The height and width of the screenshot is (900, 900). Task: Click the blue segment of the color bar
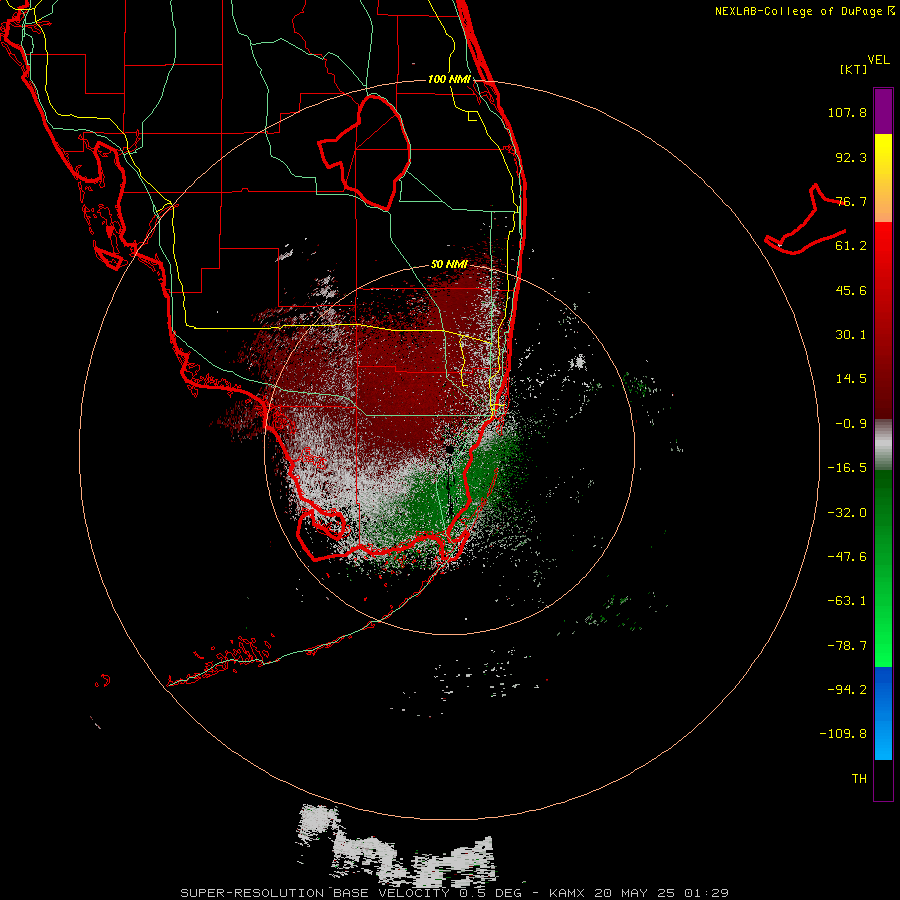point(883,713)
